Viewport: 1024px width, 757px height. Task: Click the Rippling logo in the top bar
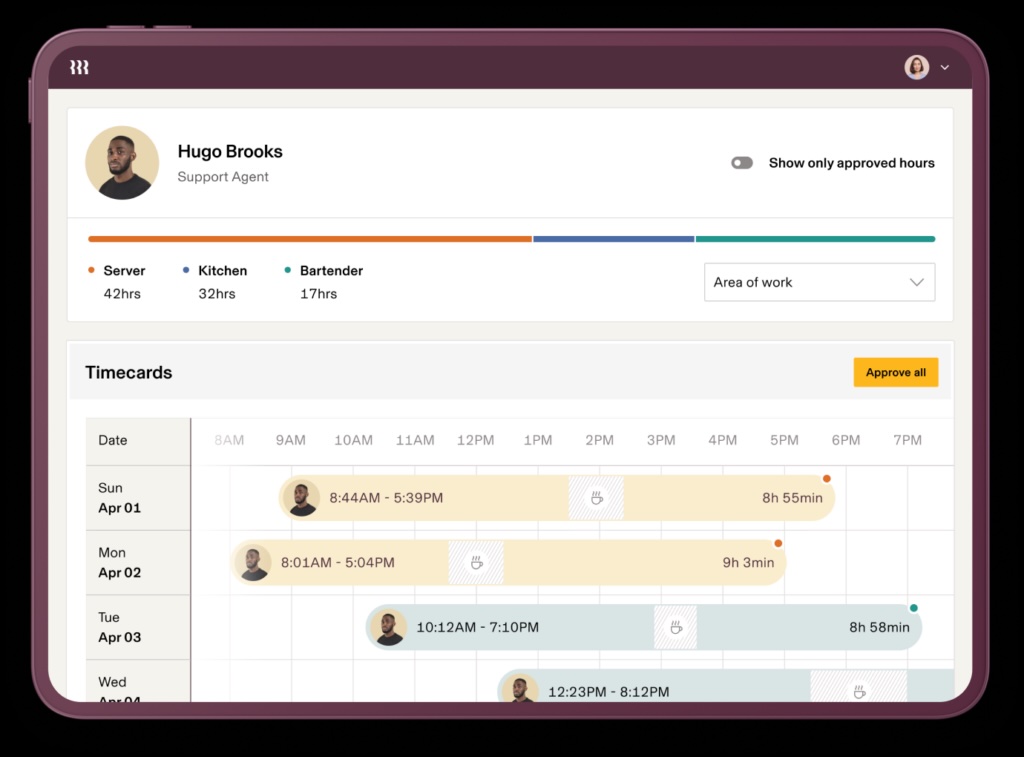click(x=79, y=66)
